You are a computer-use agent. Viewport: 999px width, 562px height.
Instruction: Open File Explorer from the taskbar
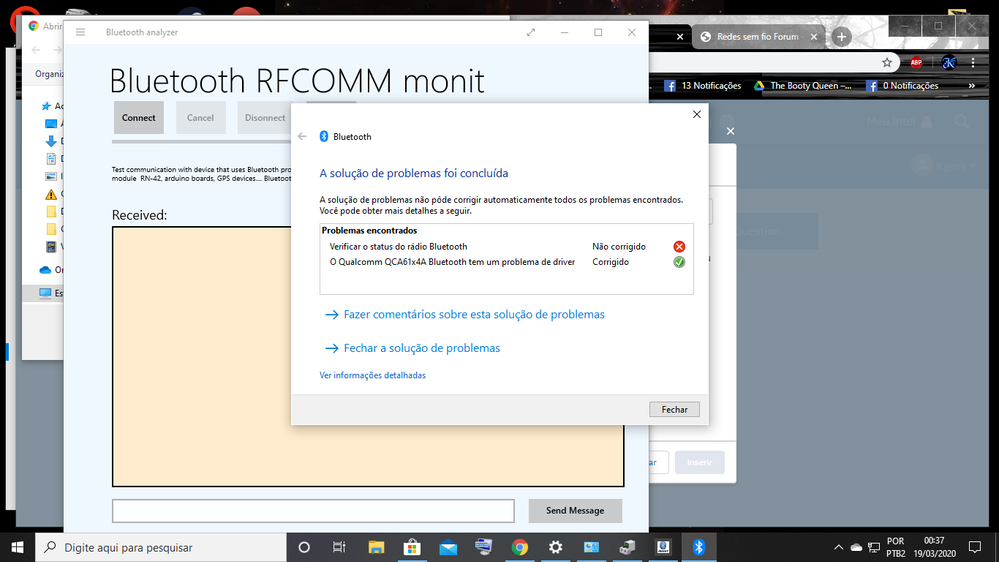tap(376, 547)
